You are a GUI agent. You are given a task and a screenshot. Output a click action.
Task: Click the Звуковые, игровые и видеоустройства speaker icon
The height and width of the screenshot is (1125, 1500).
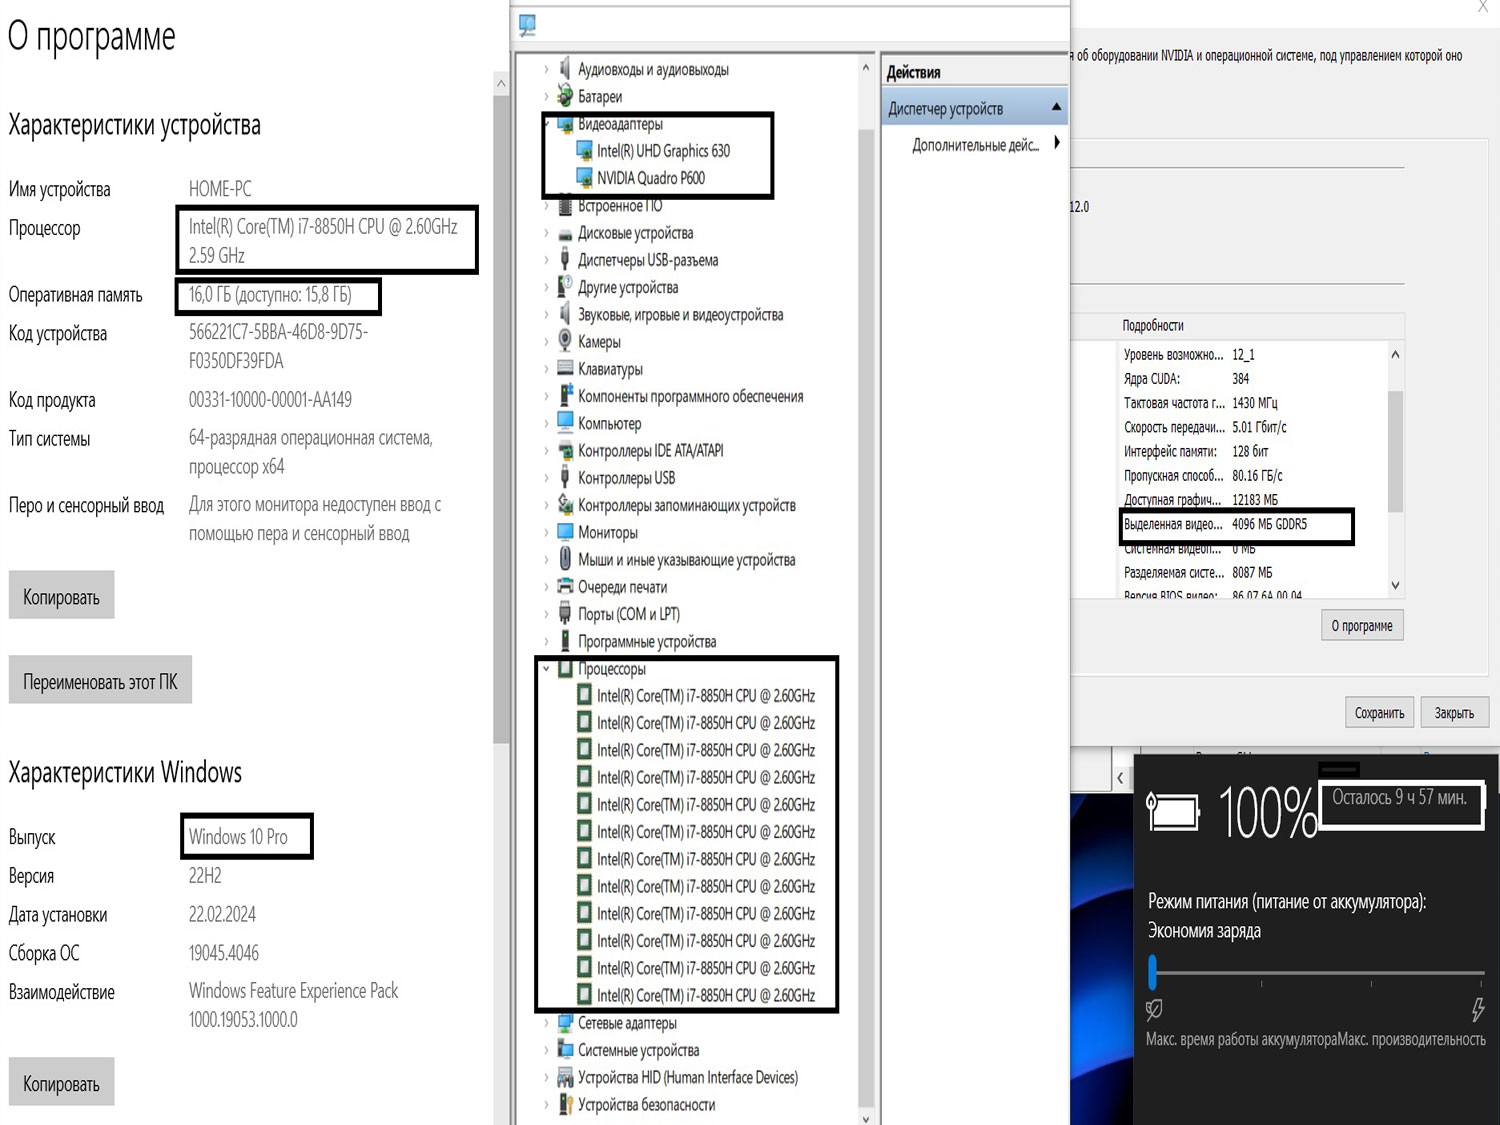point(565,314)
